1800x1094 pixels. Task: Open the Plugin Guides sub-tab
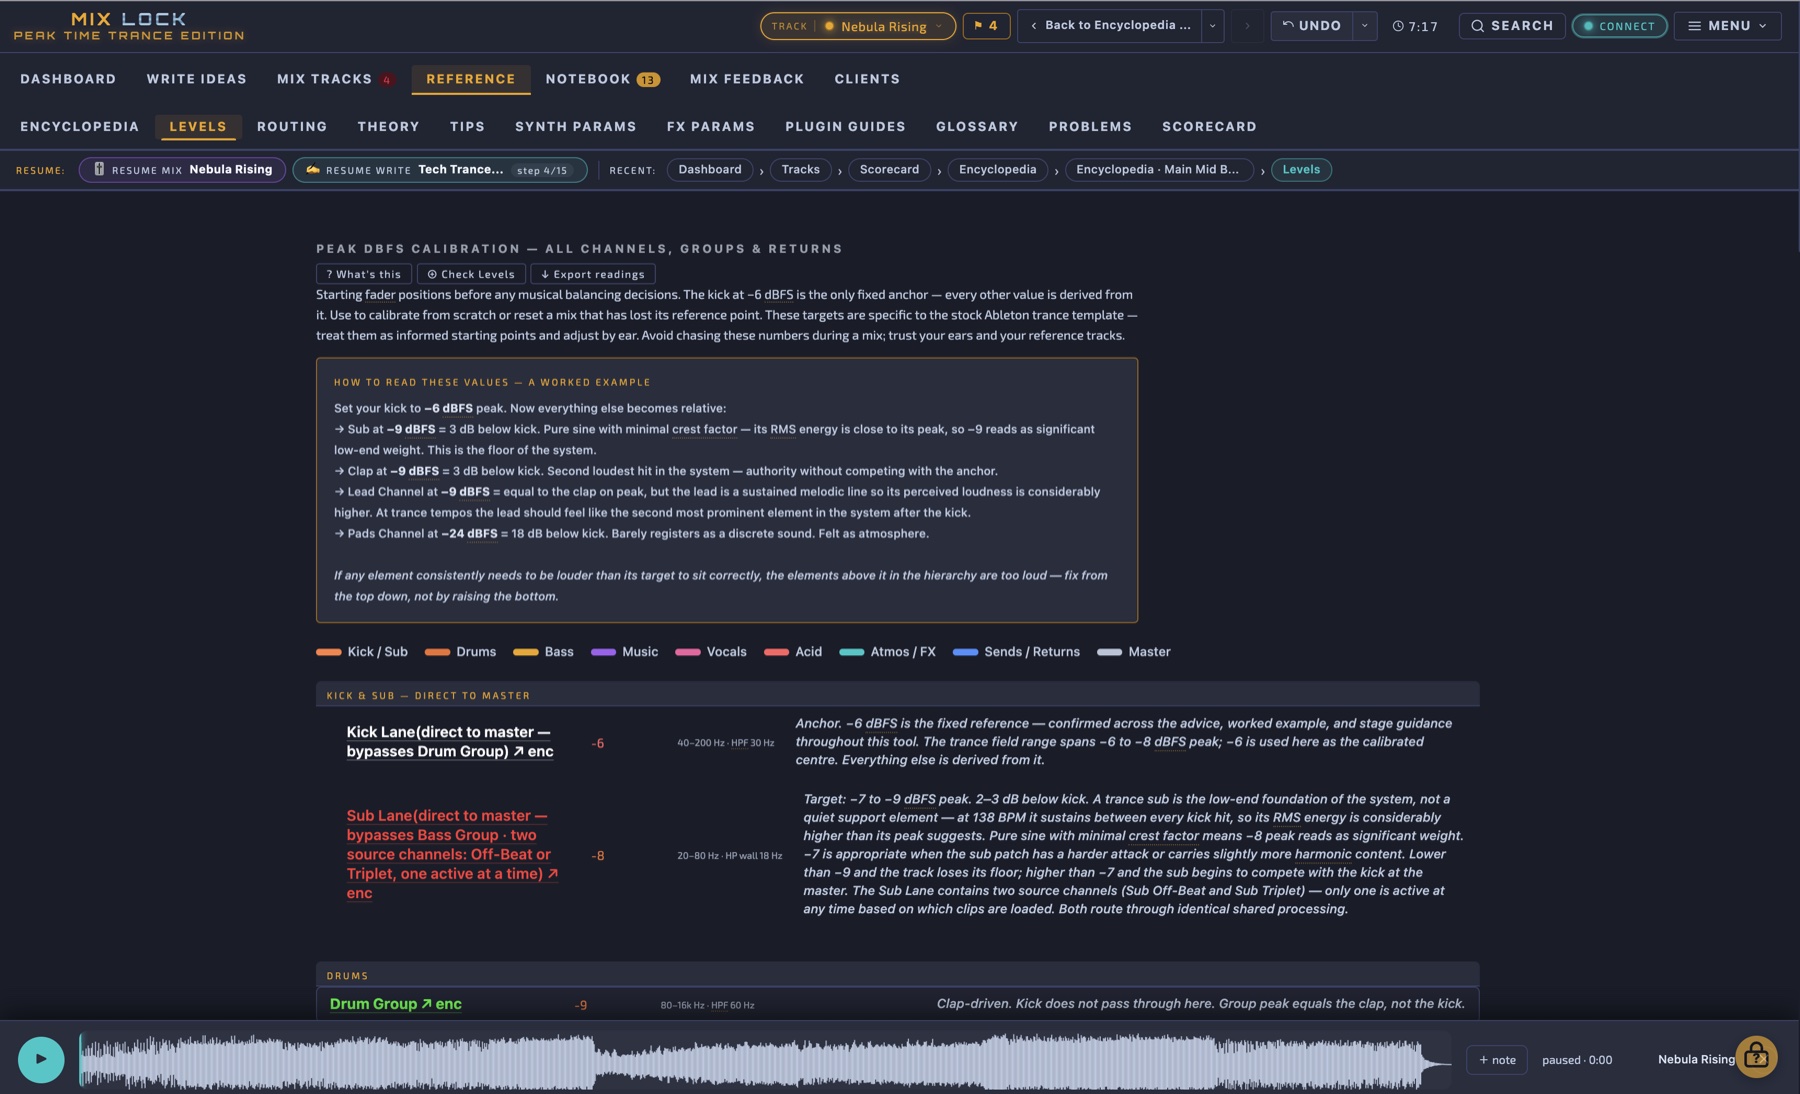[x=845, y=127]
